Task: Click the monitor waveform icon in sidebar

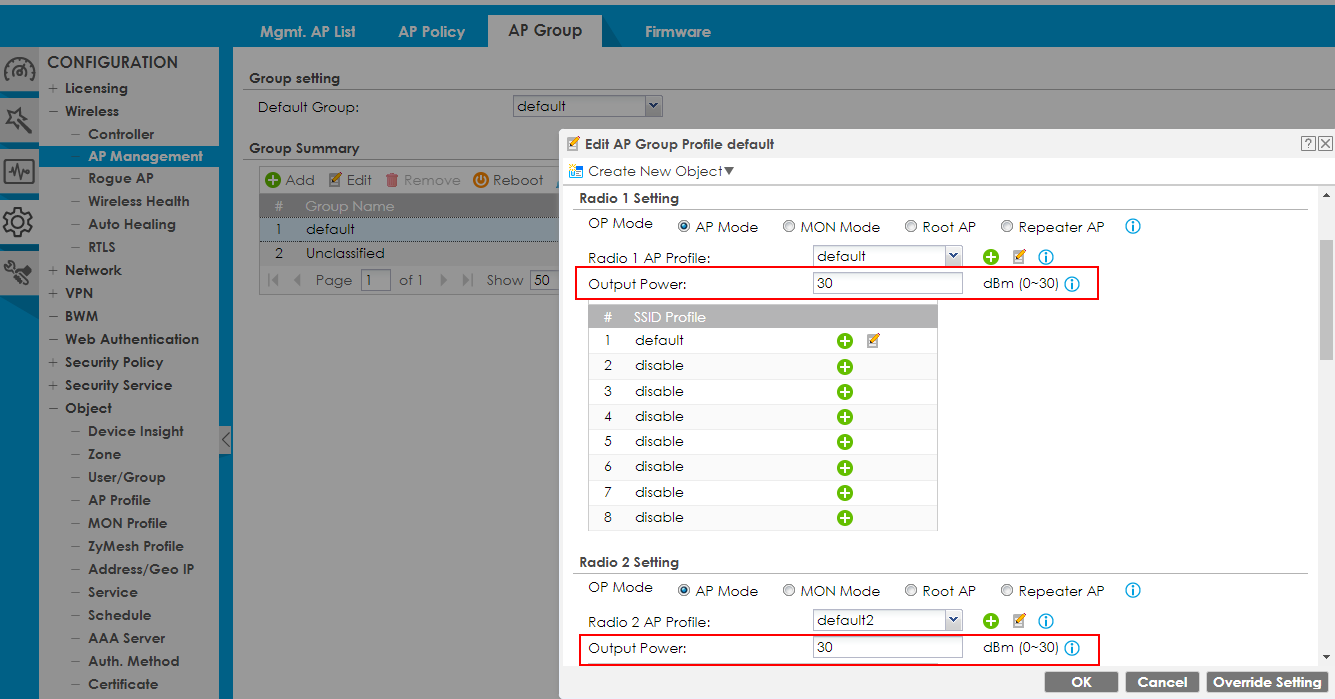Action: pos(19,171)
